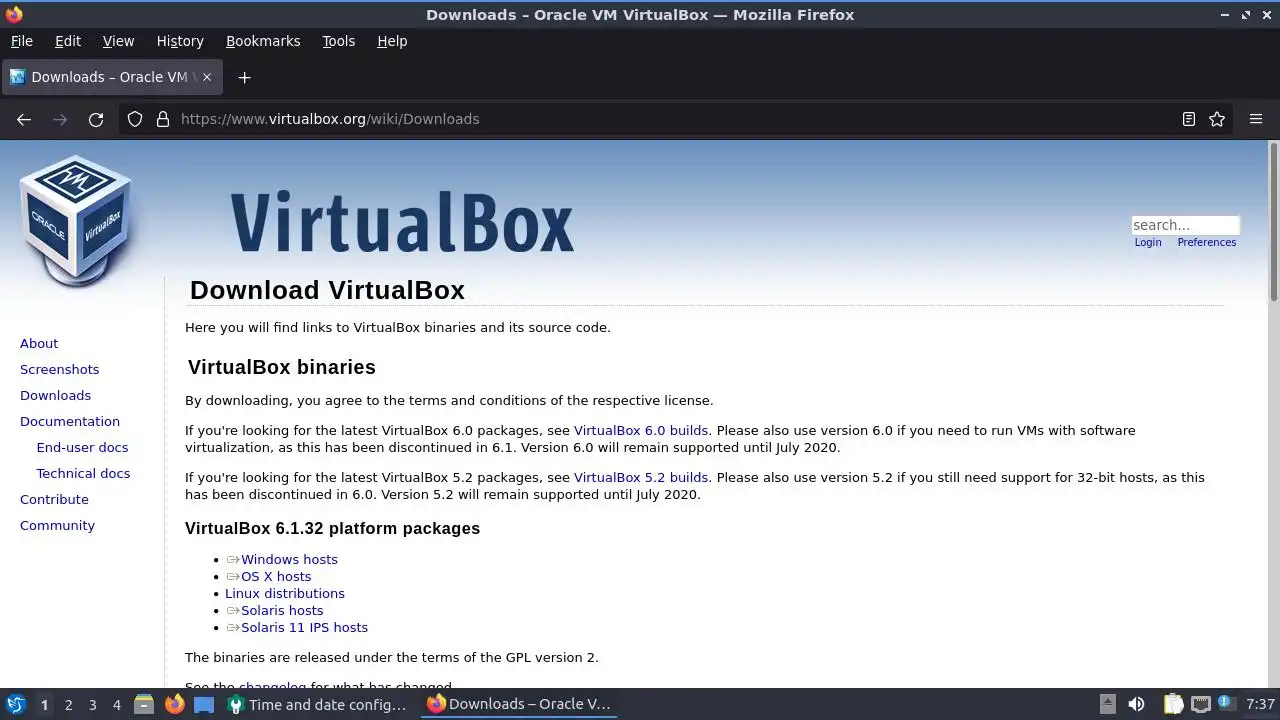Image resolution: width=1280 pixels, height=720 pixels.
Task: Click the network connection tray icon
Action: pyautogui.click(x=1201, y=704)
